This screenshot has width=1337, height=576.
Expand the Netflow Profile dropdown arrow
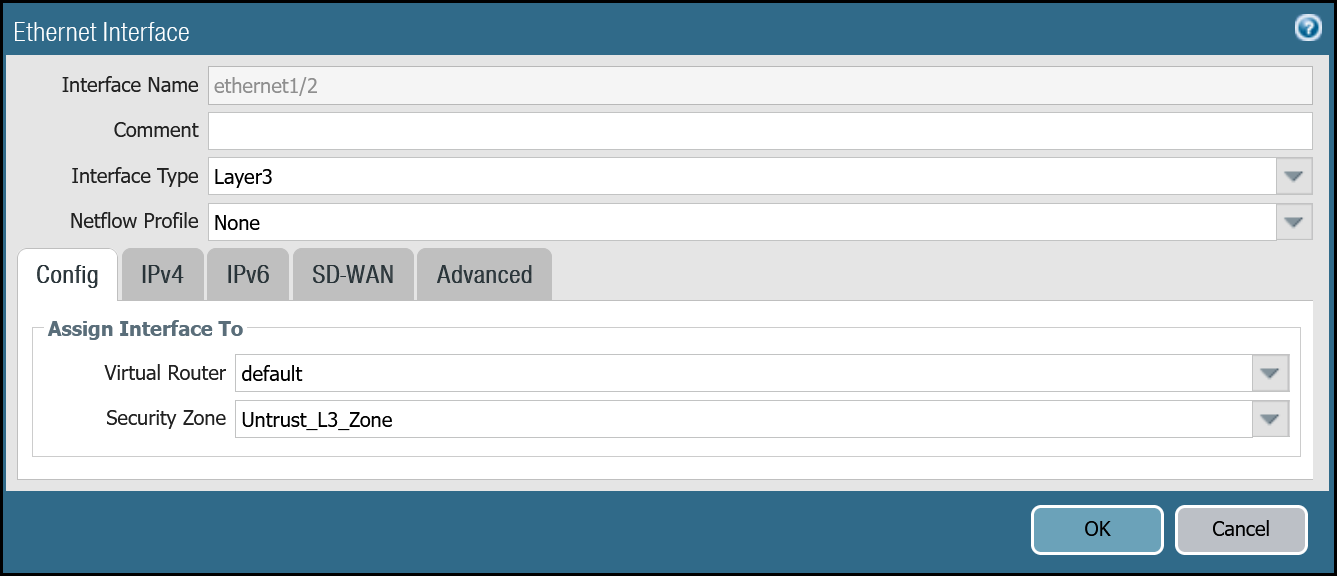pos(1294,222)
